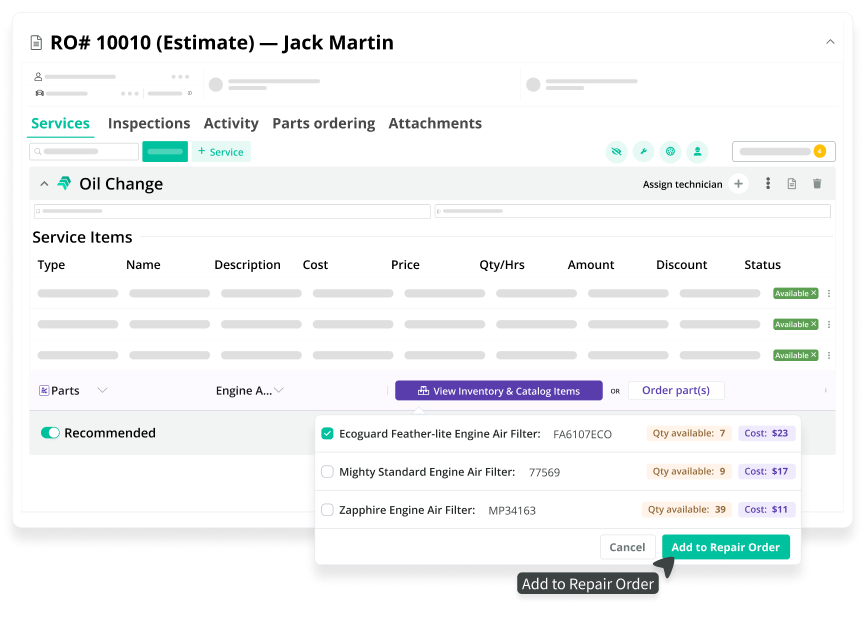Switch to the Inspections tab

tap(149, 123)
